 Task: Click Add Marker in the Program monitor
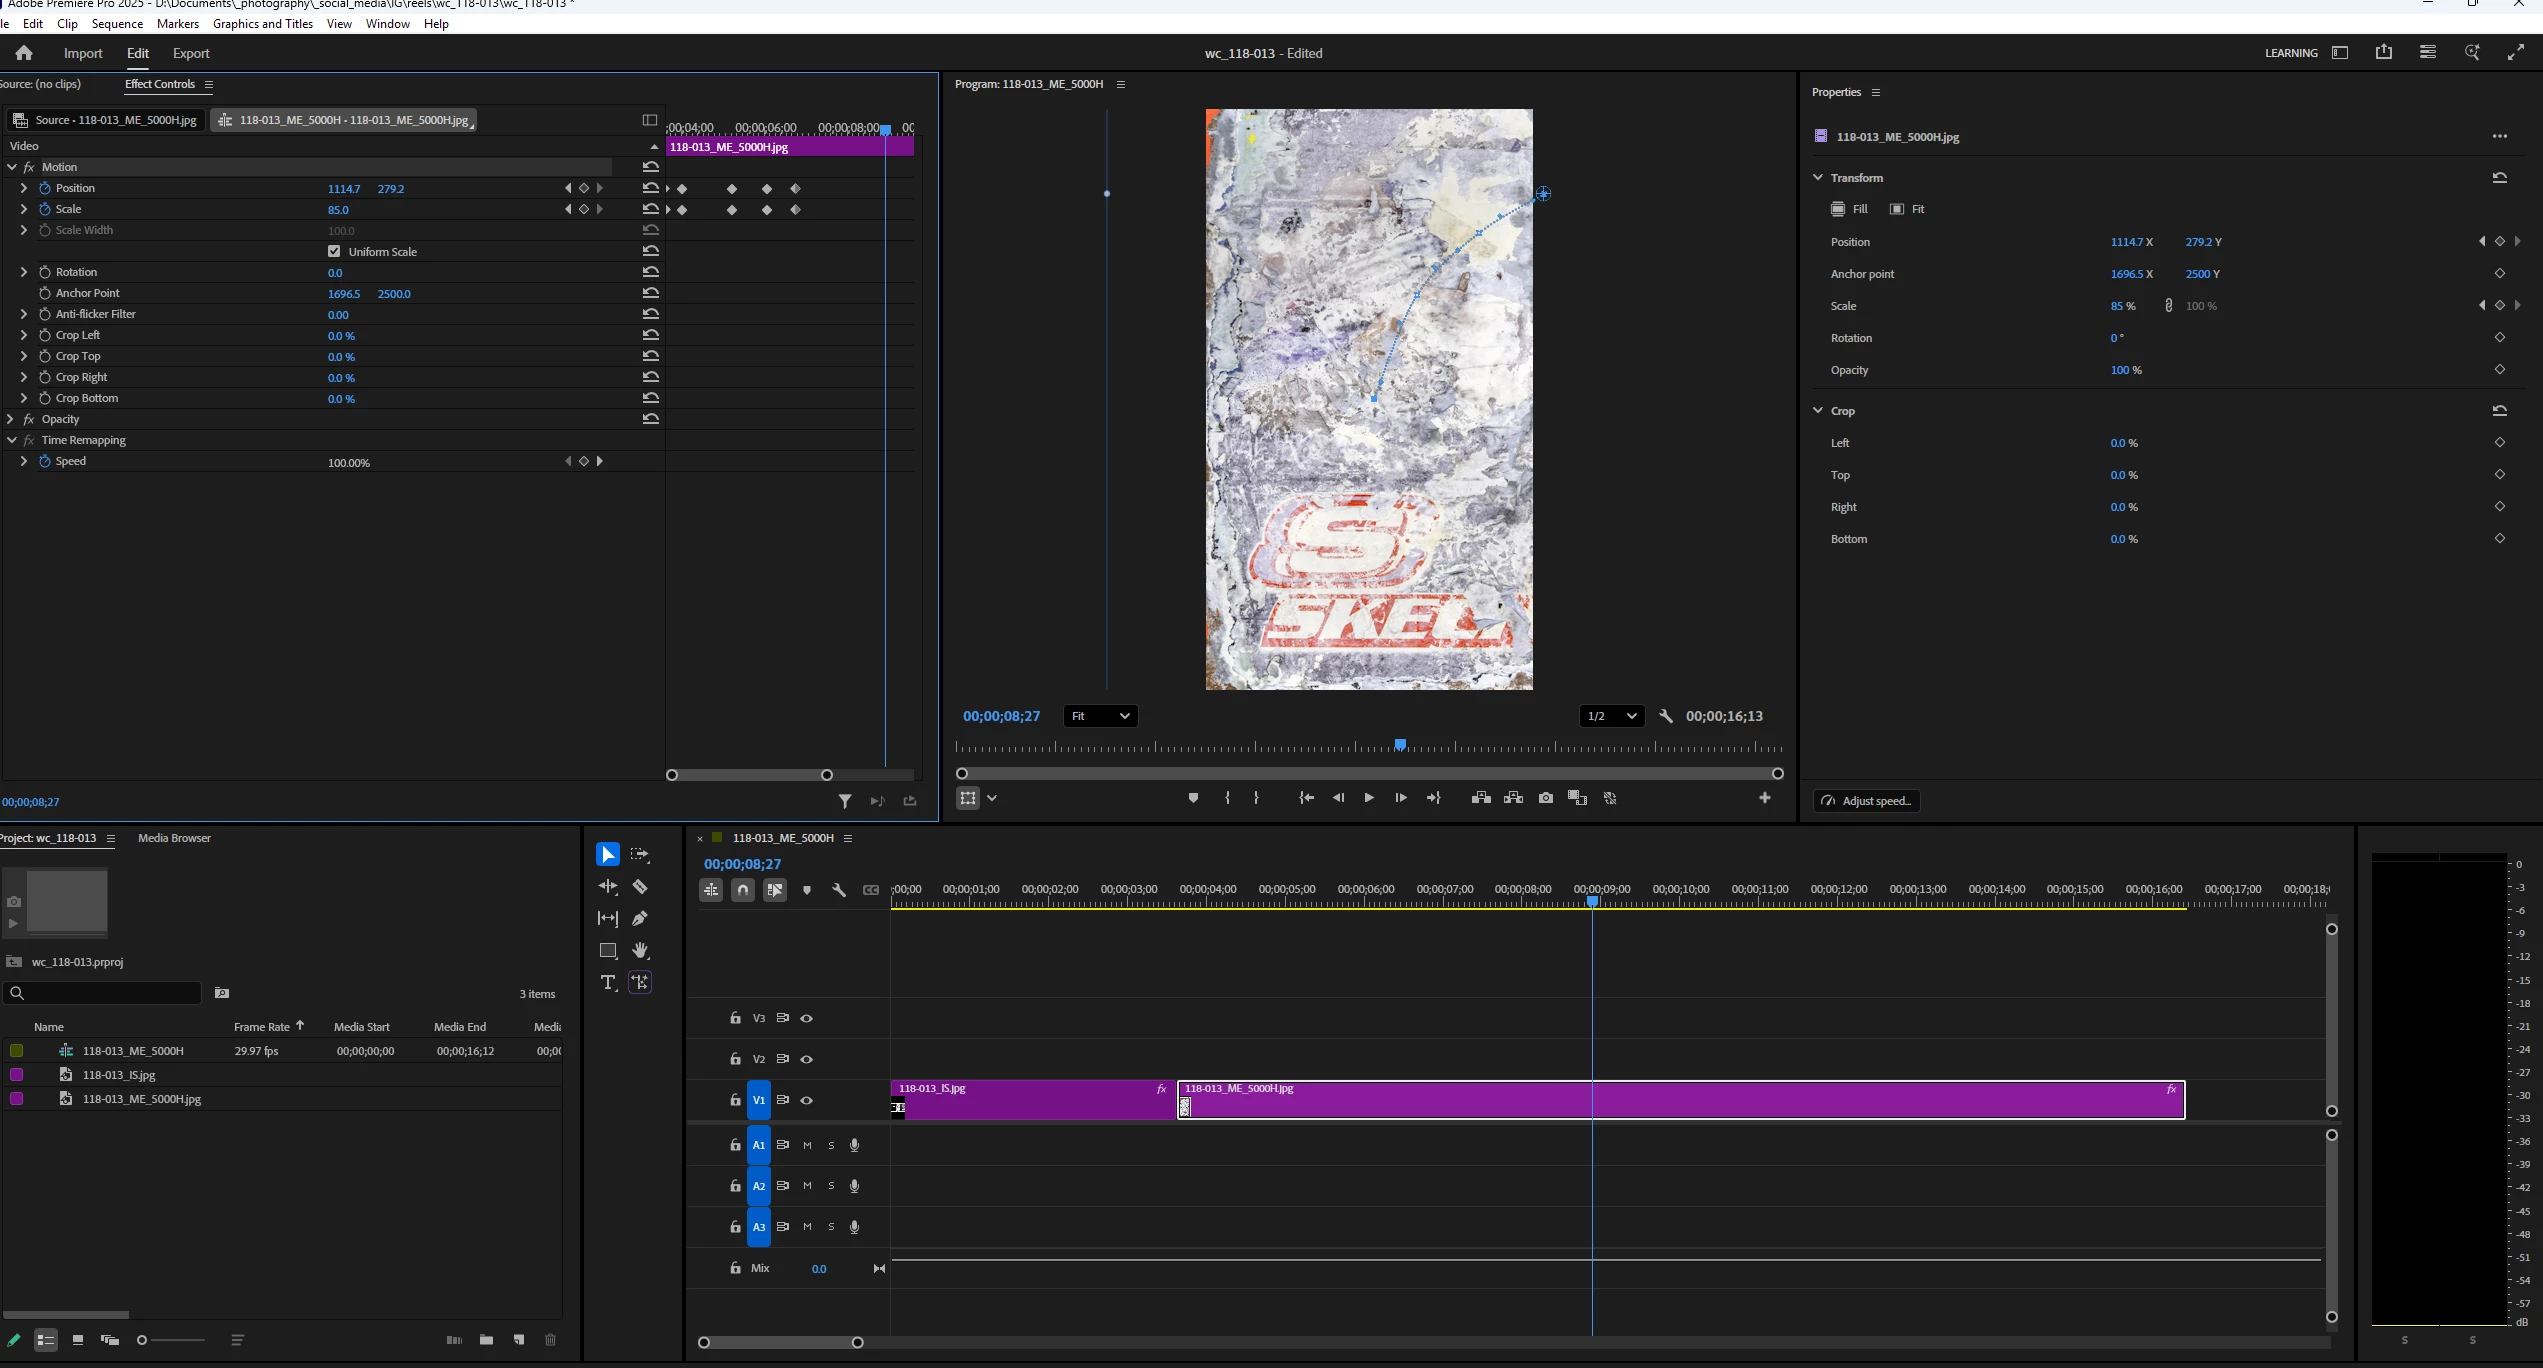(x=1193, y=798)
